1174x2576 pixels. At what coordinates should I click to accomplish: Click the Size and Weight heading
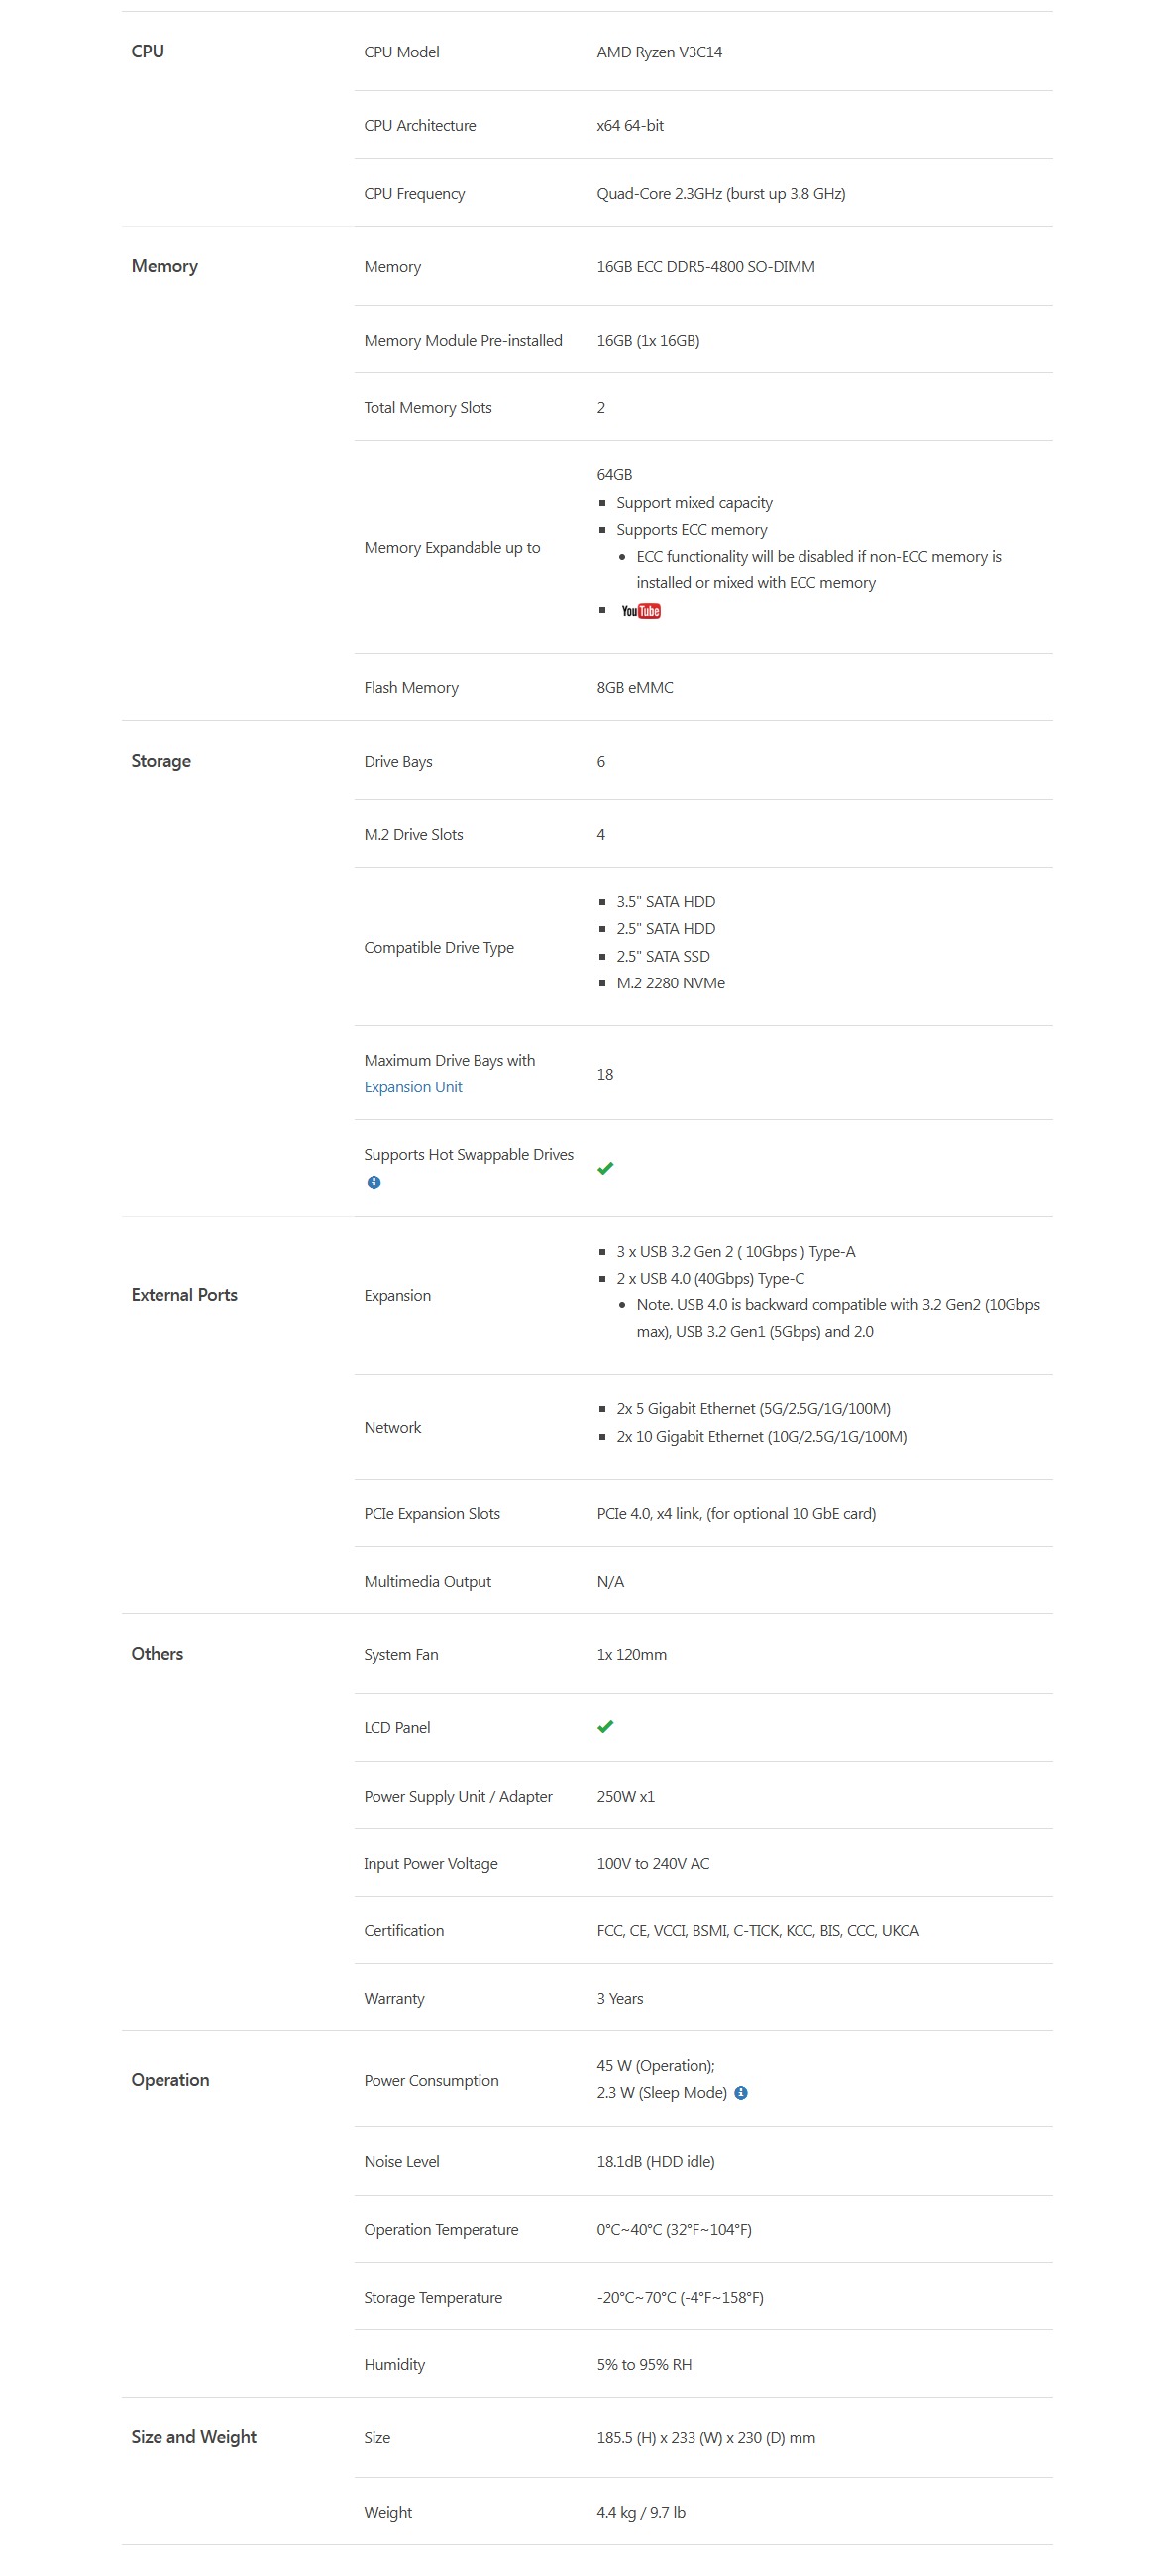point(194,2437)
